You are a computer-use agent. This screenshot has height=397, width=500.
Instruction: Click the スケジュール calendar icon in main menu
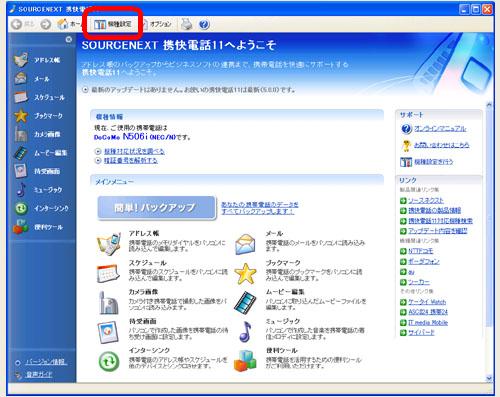click(x=108, y=273)
